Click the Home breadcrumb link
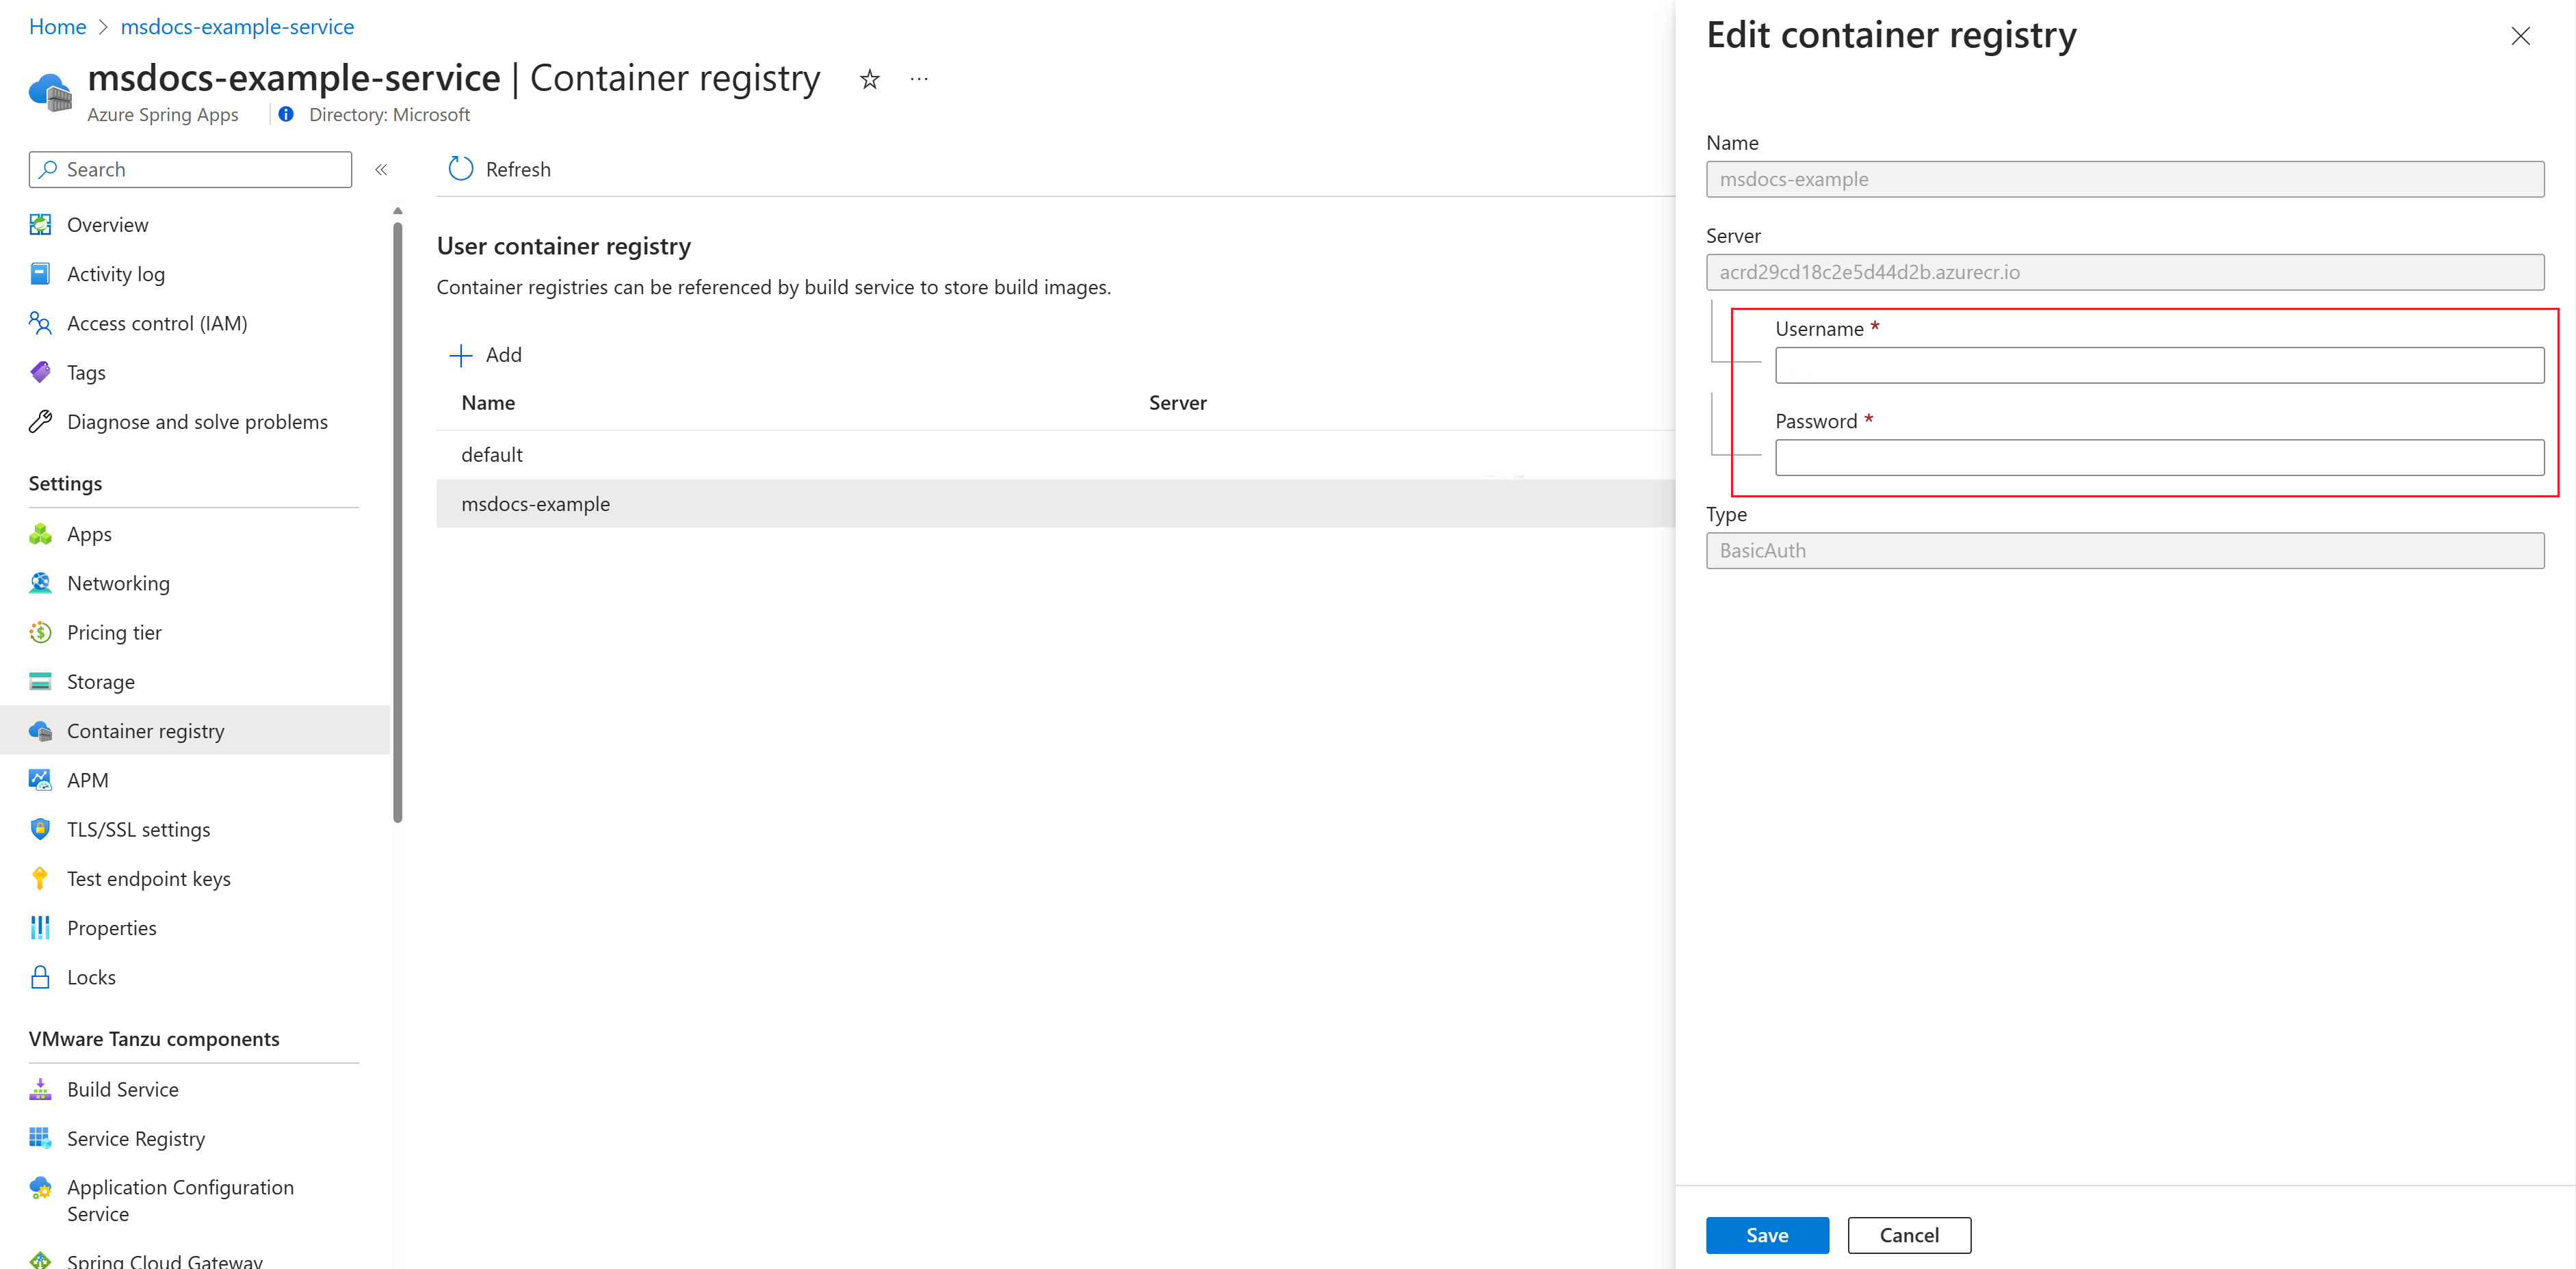 [58, 27]
